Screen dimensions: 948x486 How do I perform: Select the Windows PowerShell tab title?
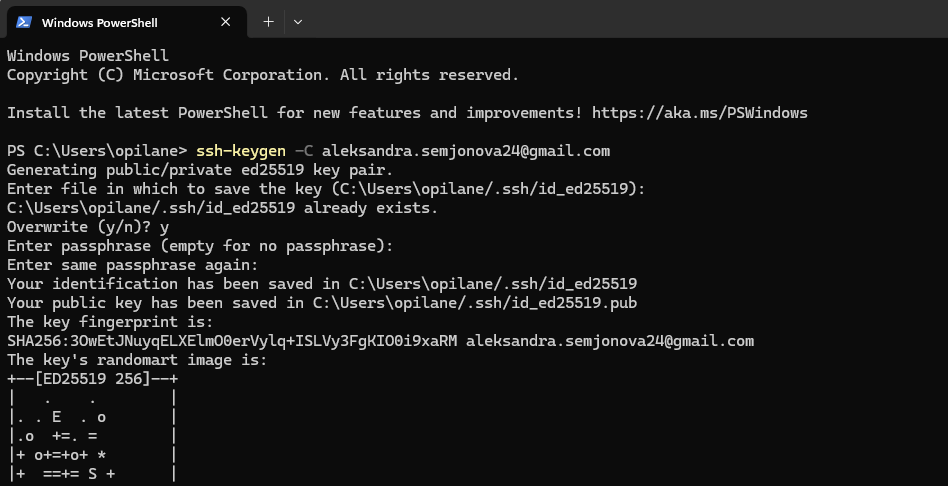pyautogui.click(x=99, y=22)
